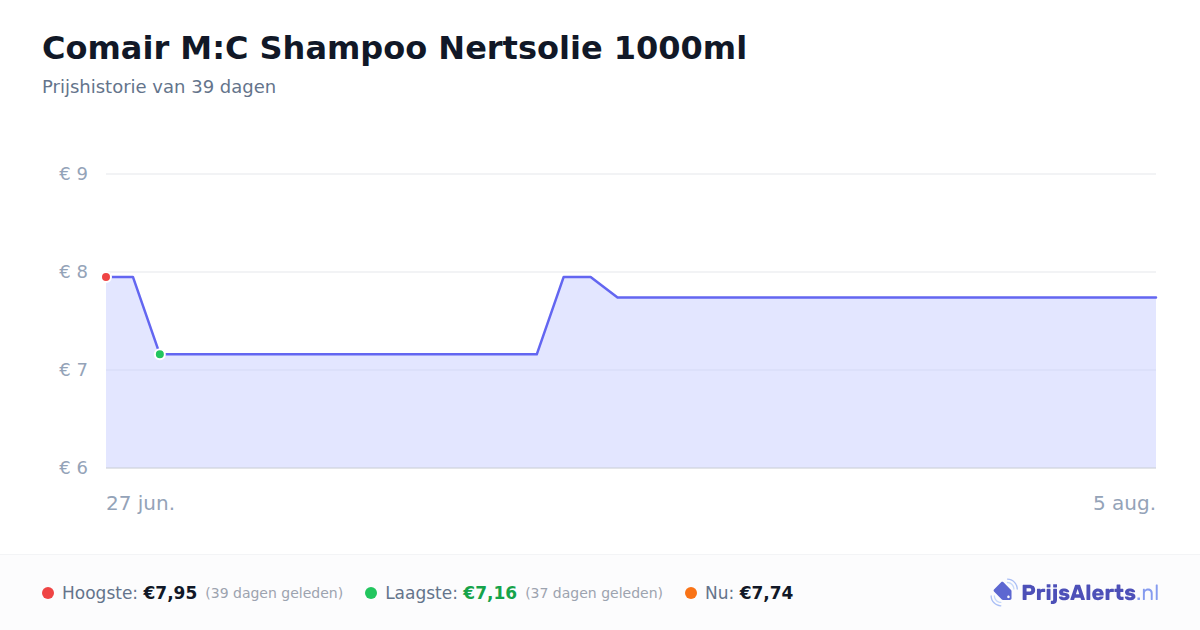This screenshot has height=630, width=1200.
Task: Click the green lowest price dot on the chart
Action: (x=159, y=354)
